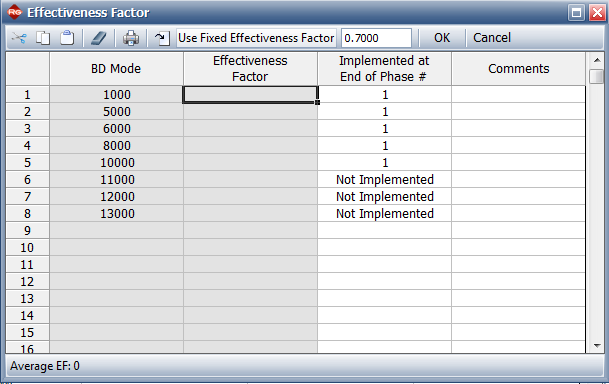Click Not Implemented cell for mode 13000
The image size is (609, 384).
tap(385, 214)
